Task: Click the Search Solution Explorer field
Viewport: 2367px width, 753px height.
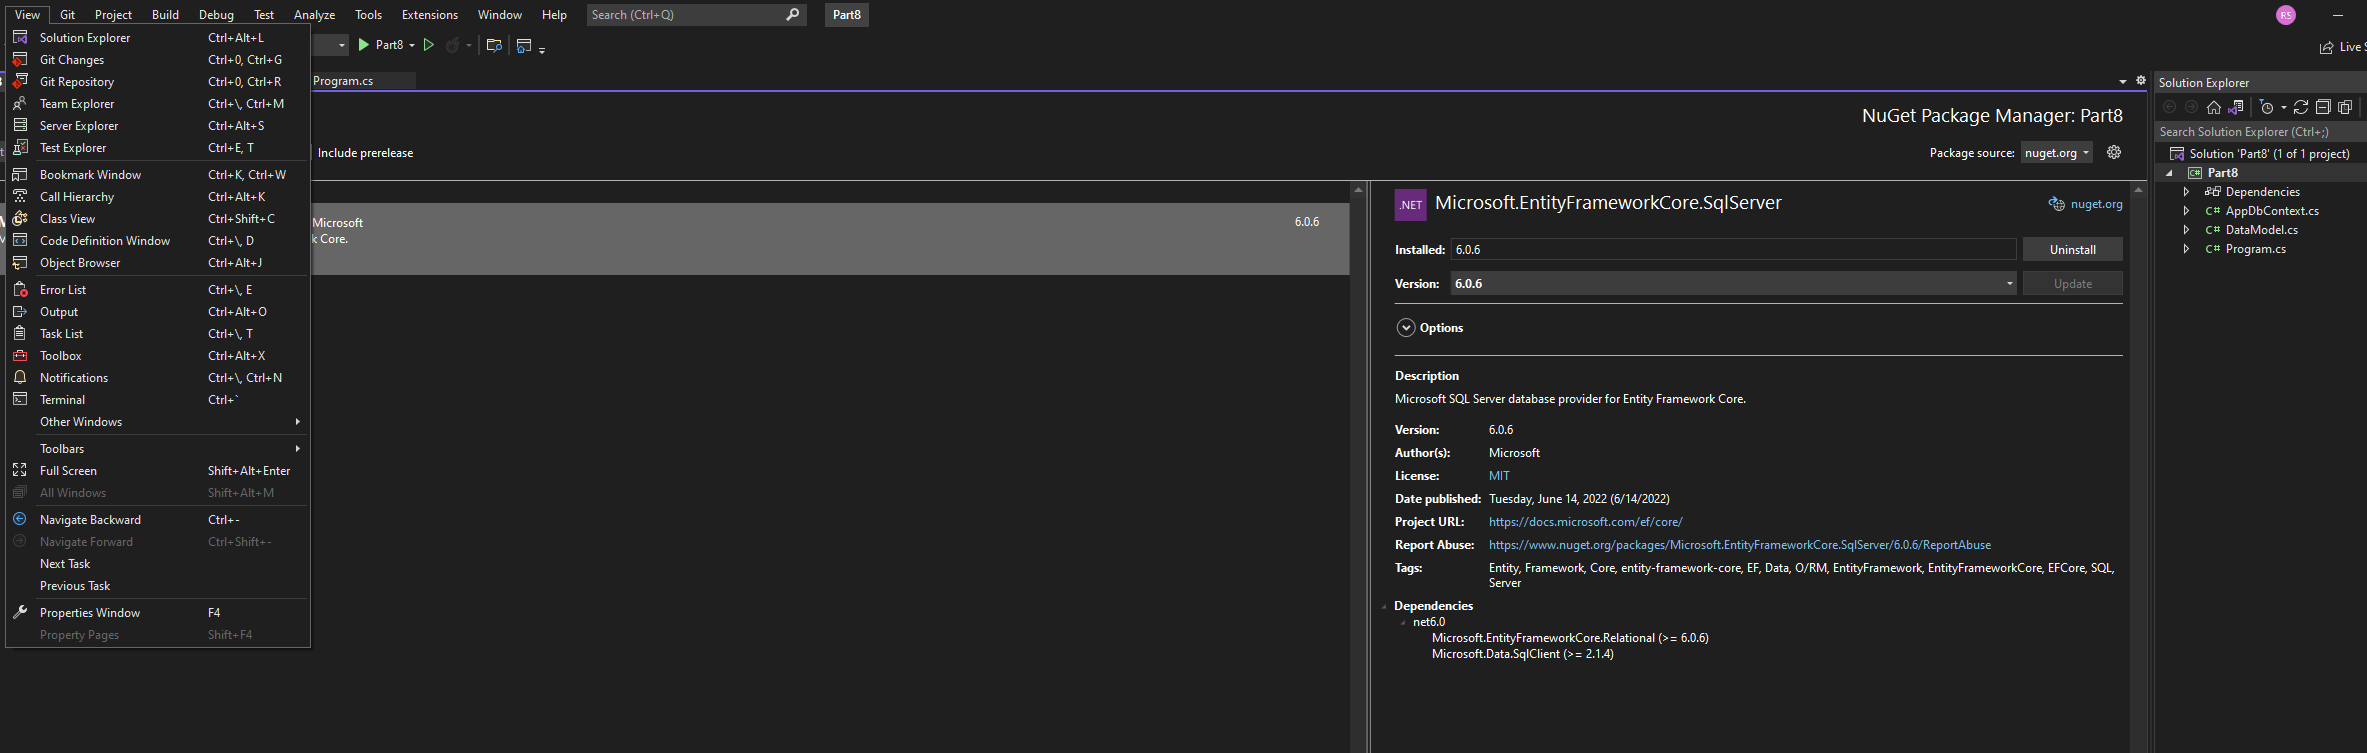Action: click(2260, 132)
